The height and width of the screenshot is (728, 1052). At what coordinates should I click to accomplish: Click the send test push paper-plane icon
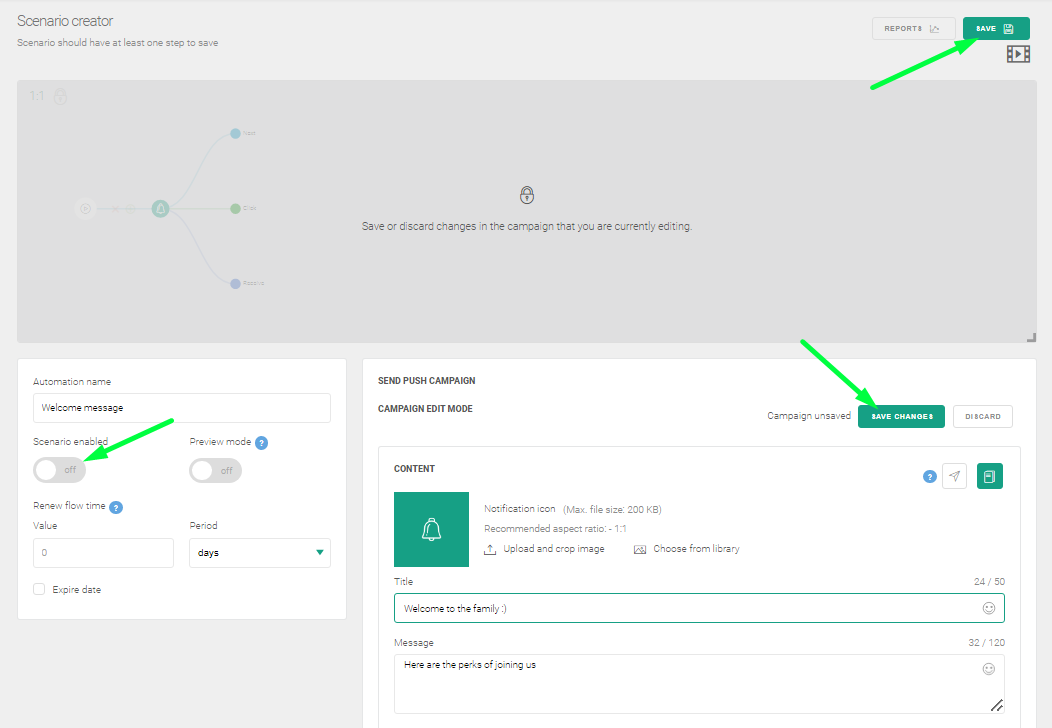(954, 477)
